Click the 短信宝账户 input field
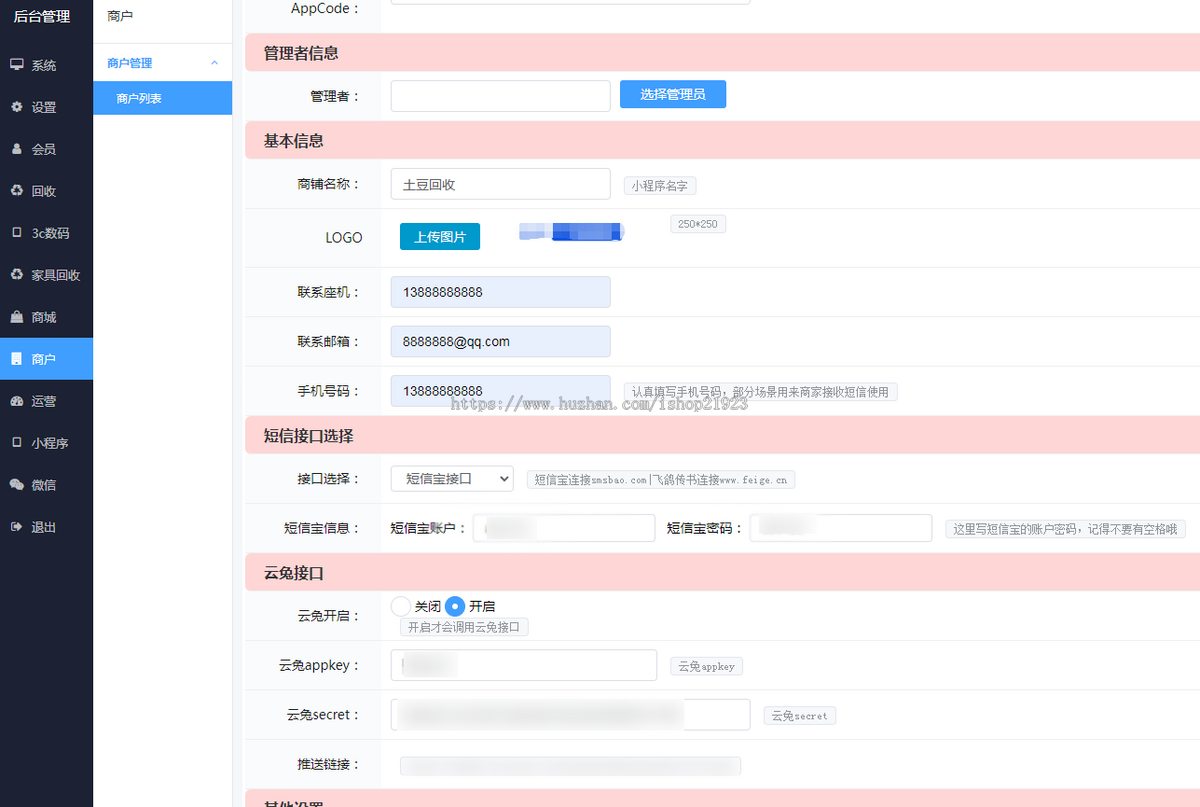This screenshot has height=807, width=1200. [x=564, y=528]
